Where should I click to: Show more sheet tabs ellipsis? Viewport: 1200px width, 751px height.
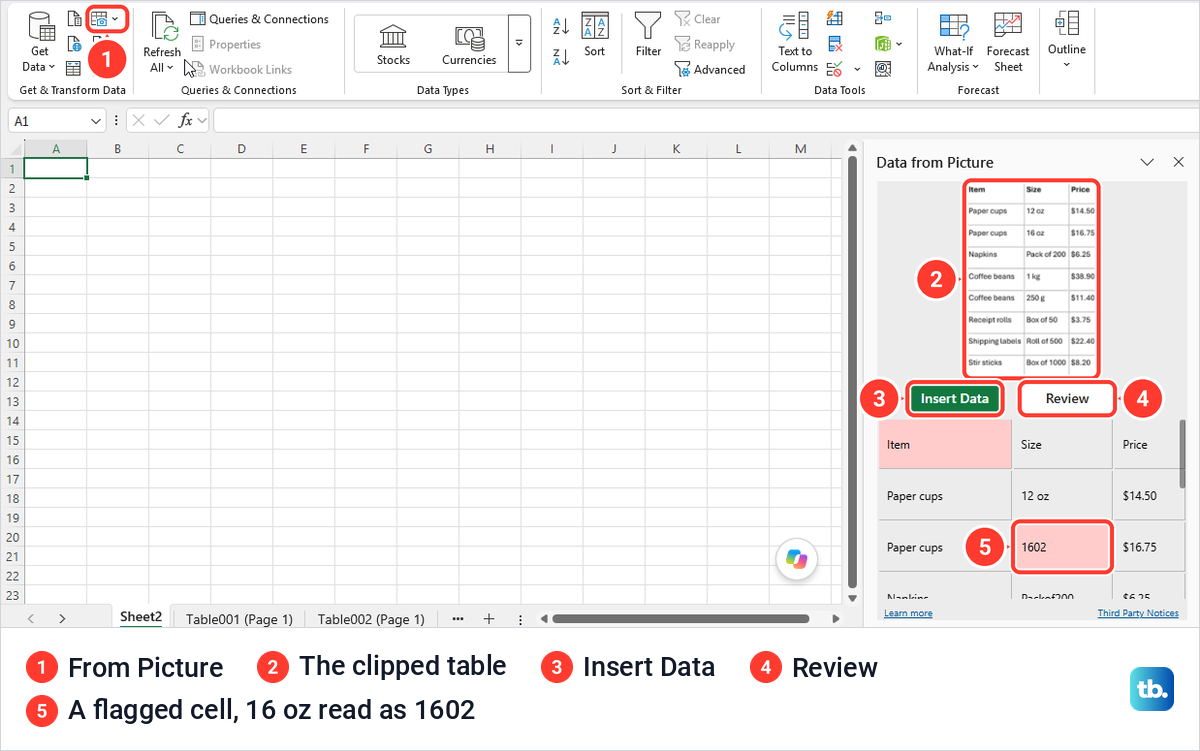coord(458,619)
